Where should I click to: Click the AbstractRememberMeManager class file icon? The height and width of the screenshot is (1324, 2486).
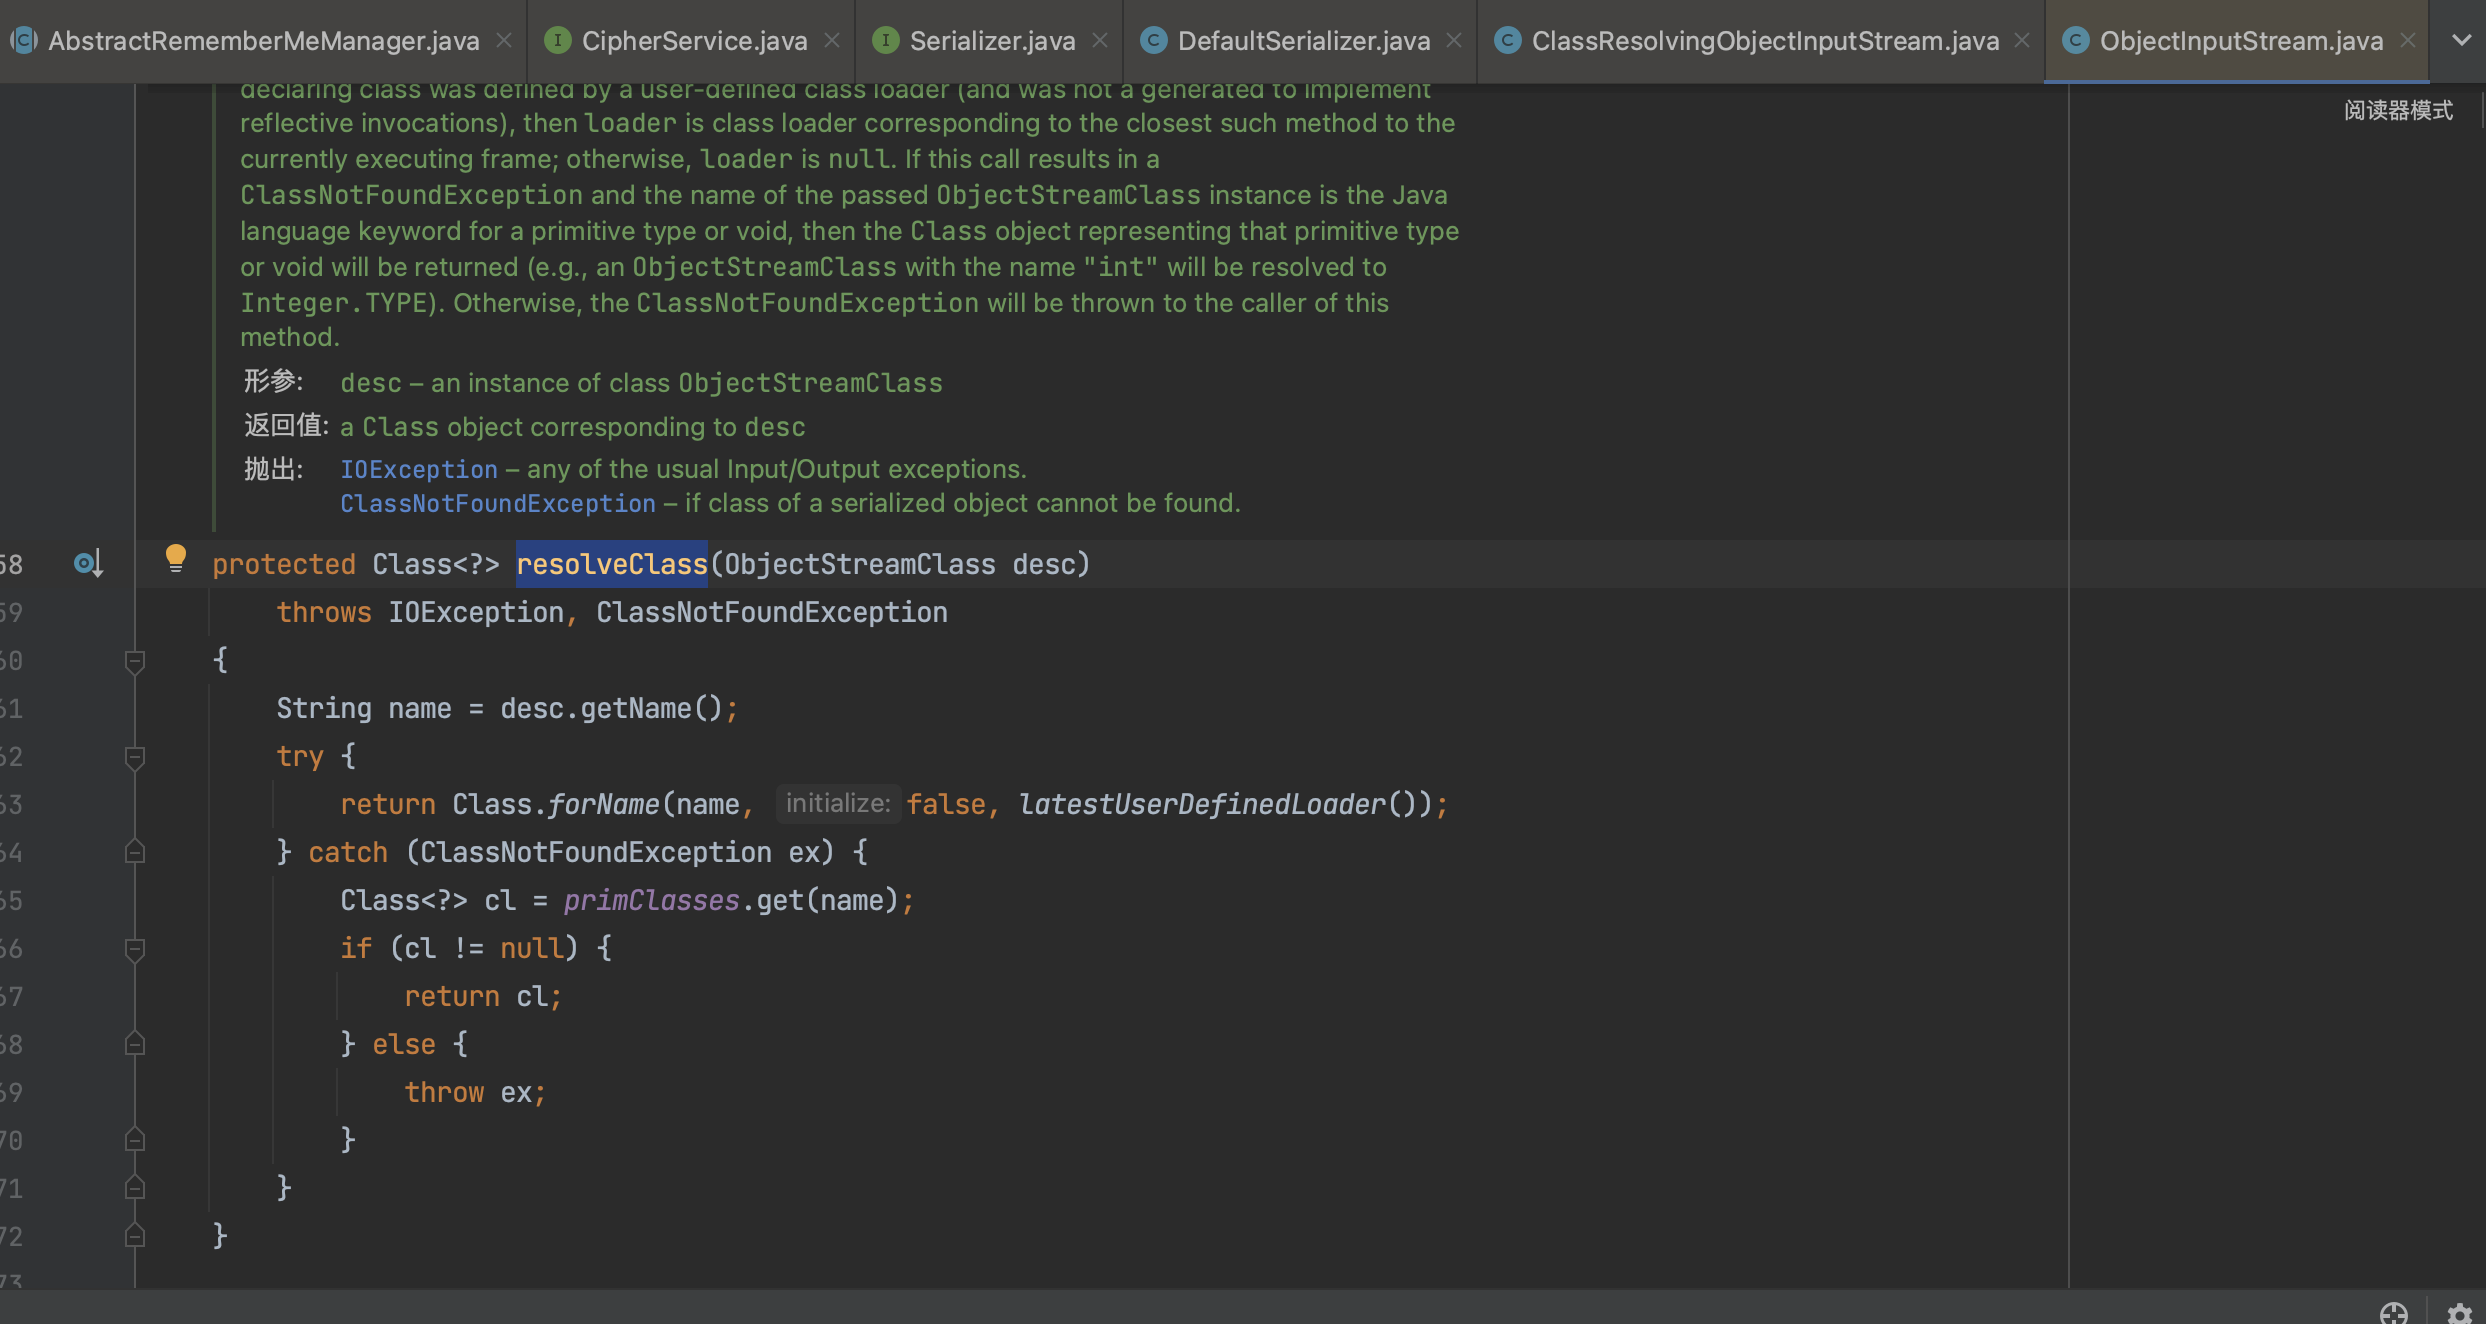(x=24, y=40)
